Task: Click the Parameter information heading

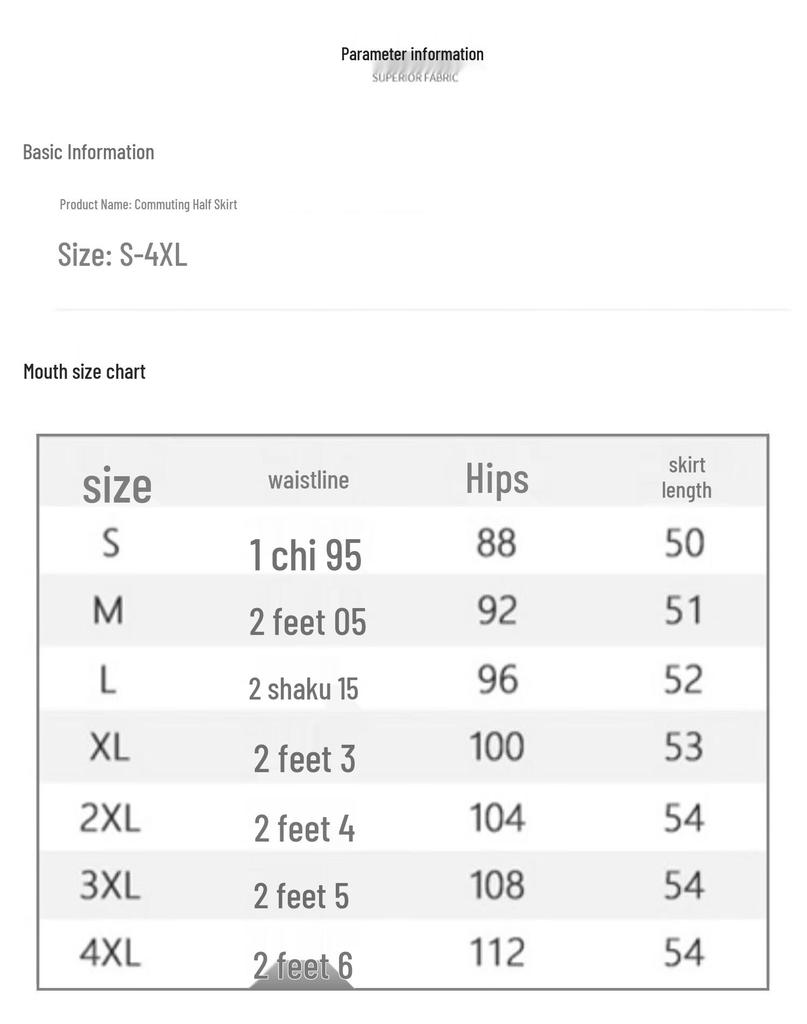Action: click(412, 54)
